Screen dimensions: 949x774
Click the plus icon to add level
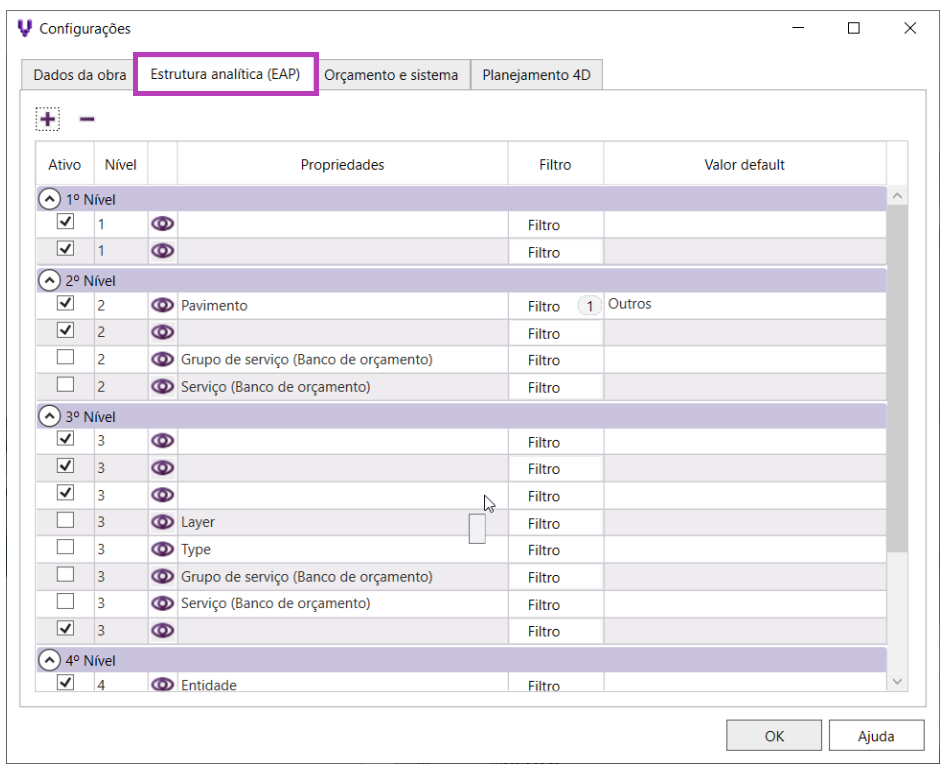click(x=47, y=119)
